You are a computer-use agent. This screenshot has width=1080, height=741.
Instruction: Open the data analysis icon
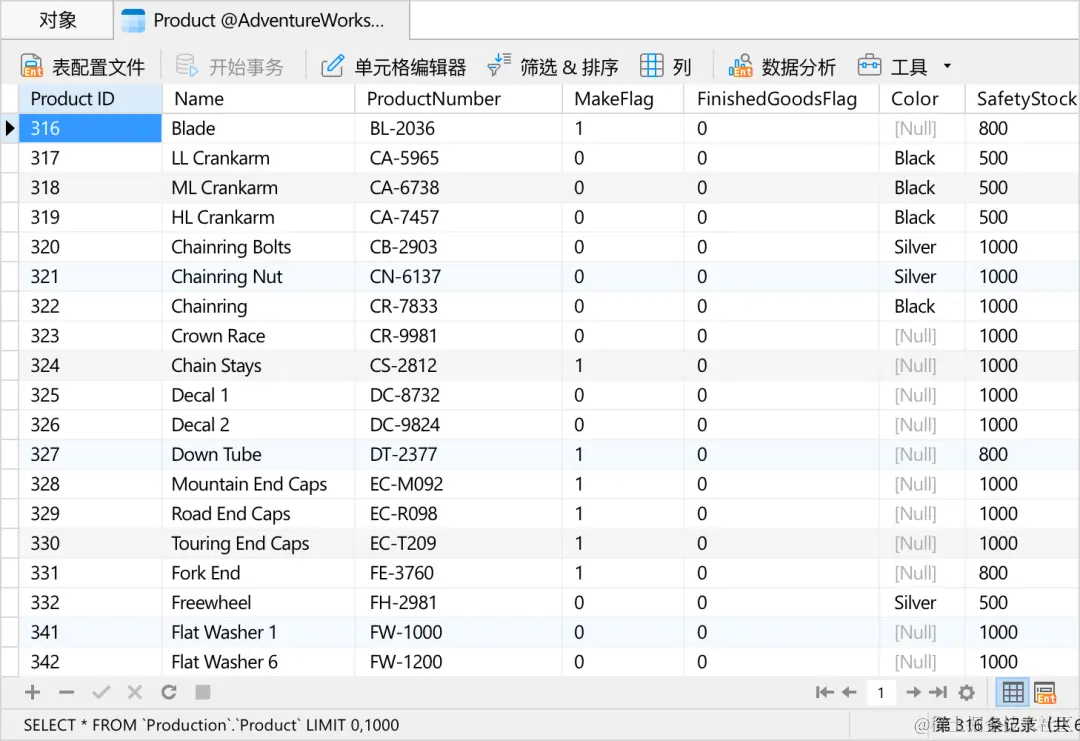740,66
